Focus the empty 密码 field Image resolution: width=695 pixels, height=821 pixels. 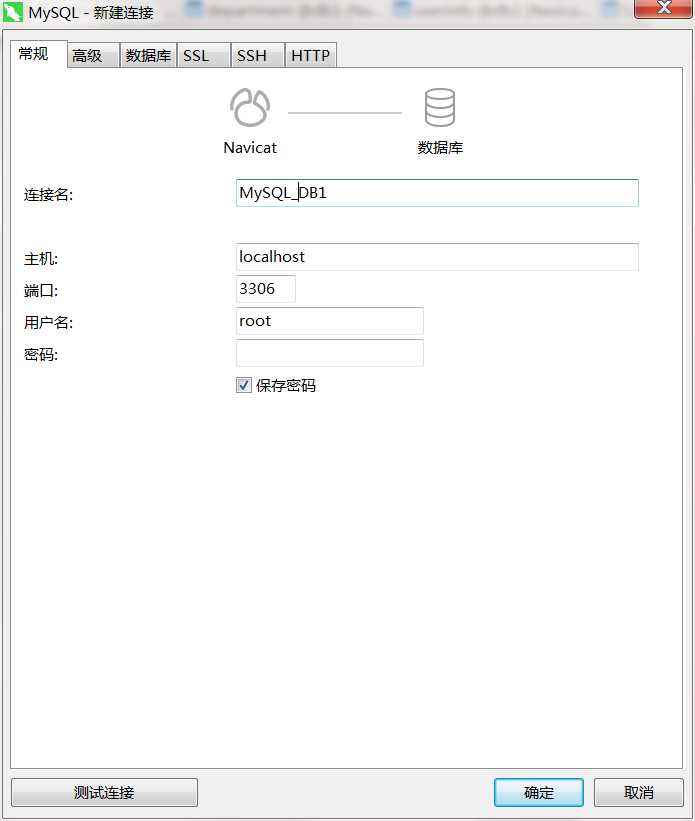click(x=329, y=352)
